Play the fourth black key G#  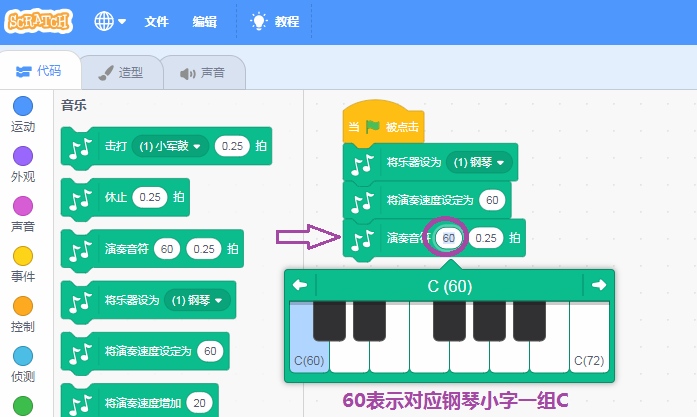pos(489,321)
